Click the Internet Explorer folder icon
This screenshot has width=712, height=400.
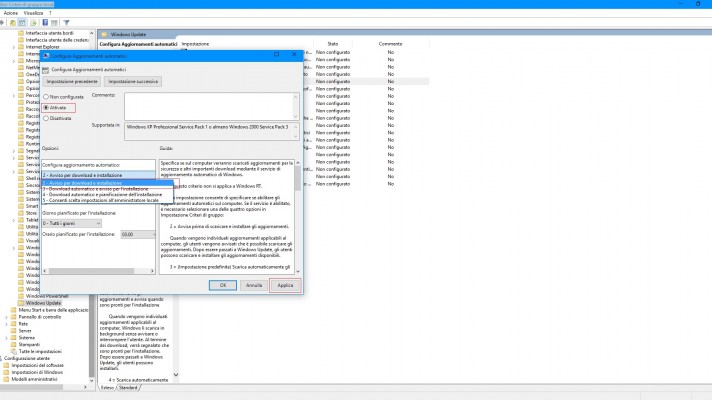point(21,46)
